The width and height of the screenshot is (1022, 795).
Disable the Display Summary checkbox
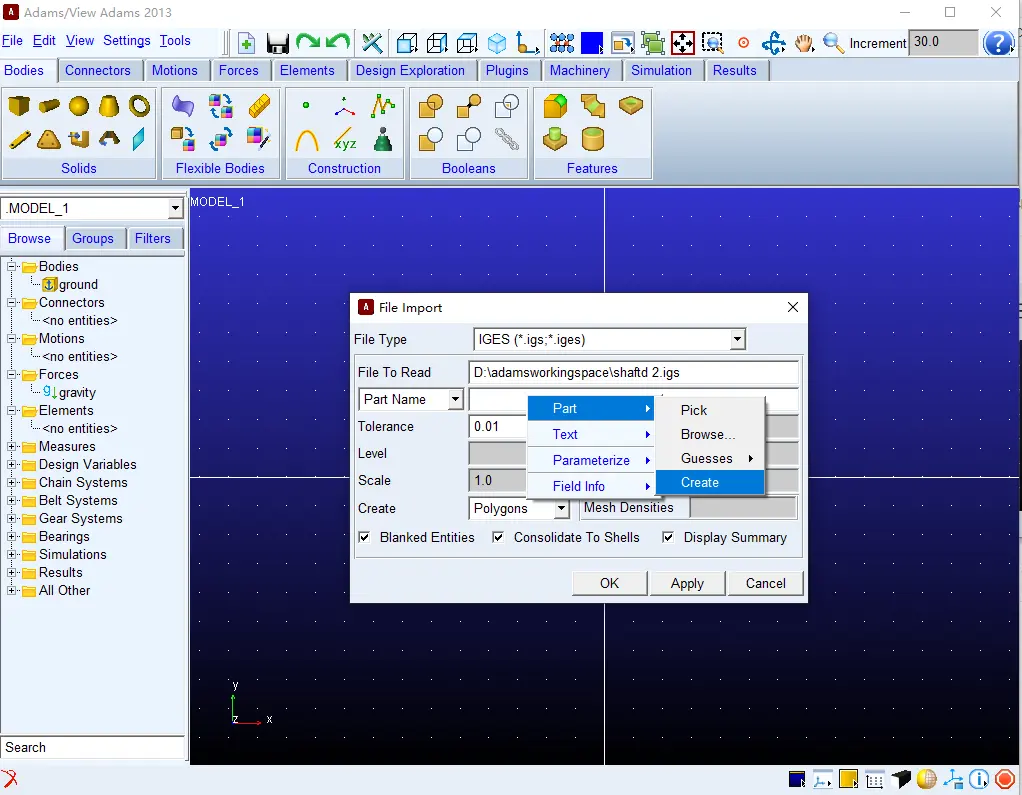pos(668,537)
